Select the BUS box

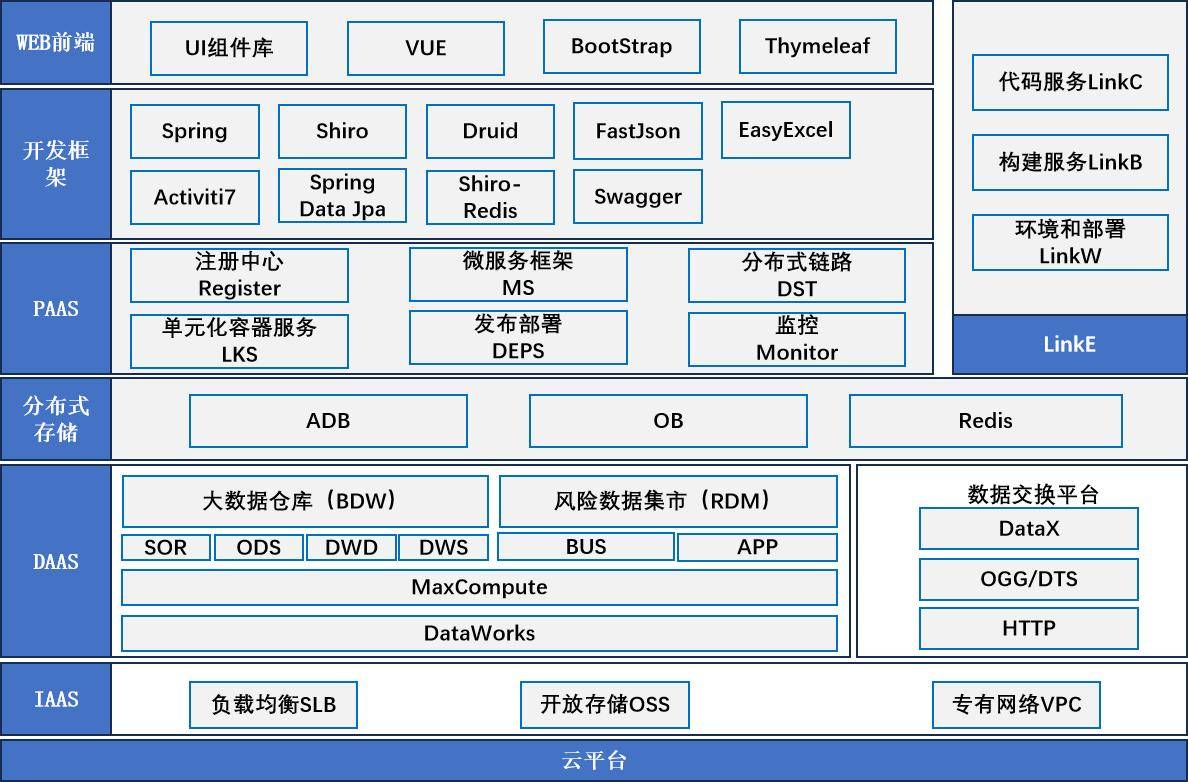[586, 546]
